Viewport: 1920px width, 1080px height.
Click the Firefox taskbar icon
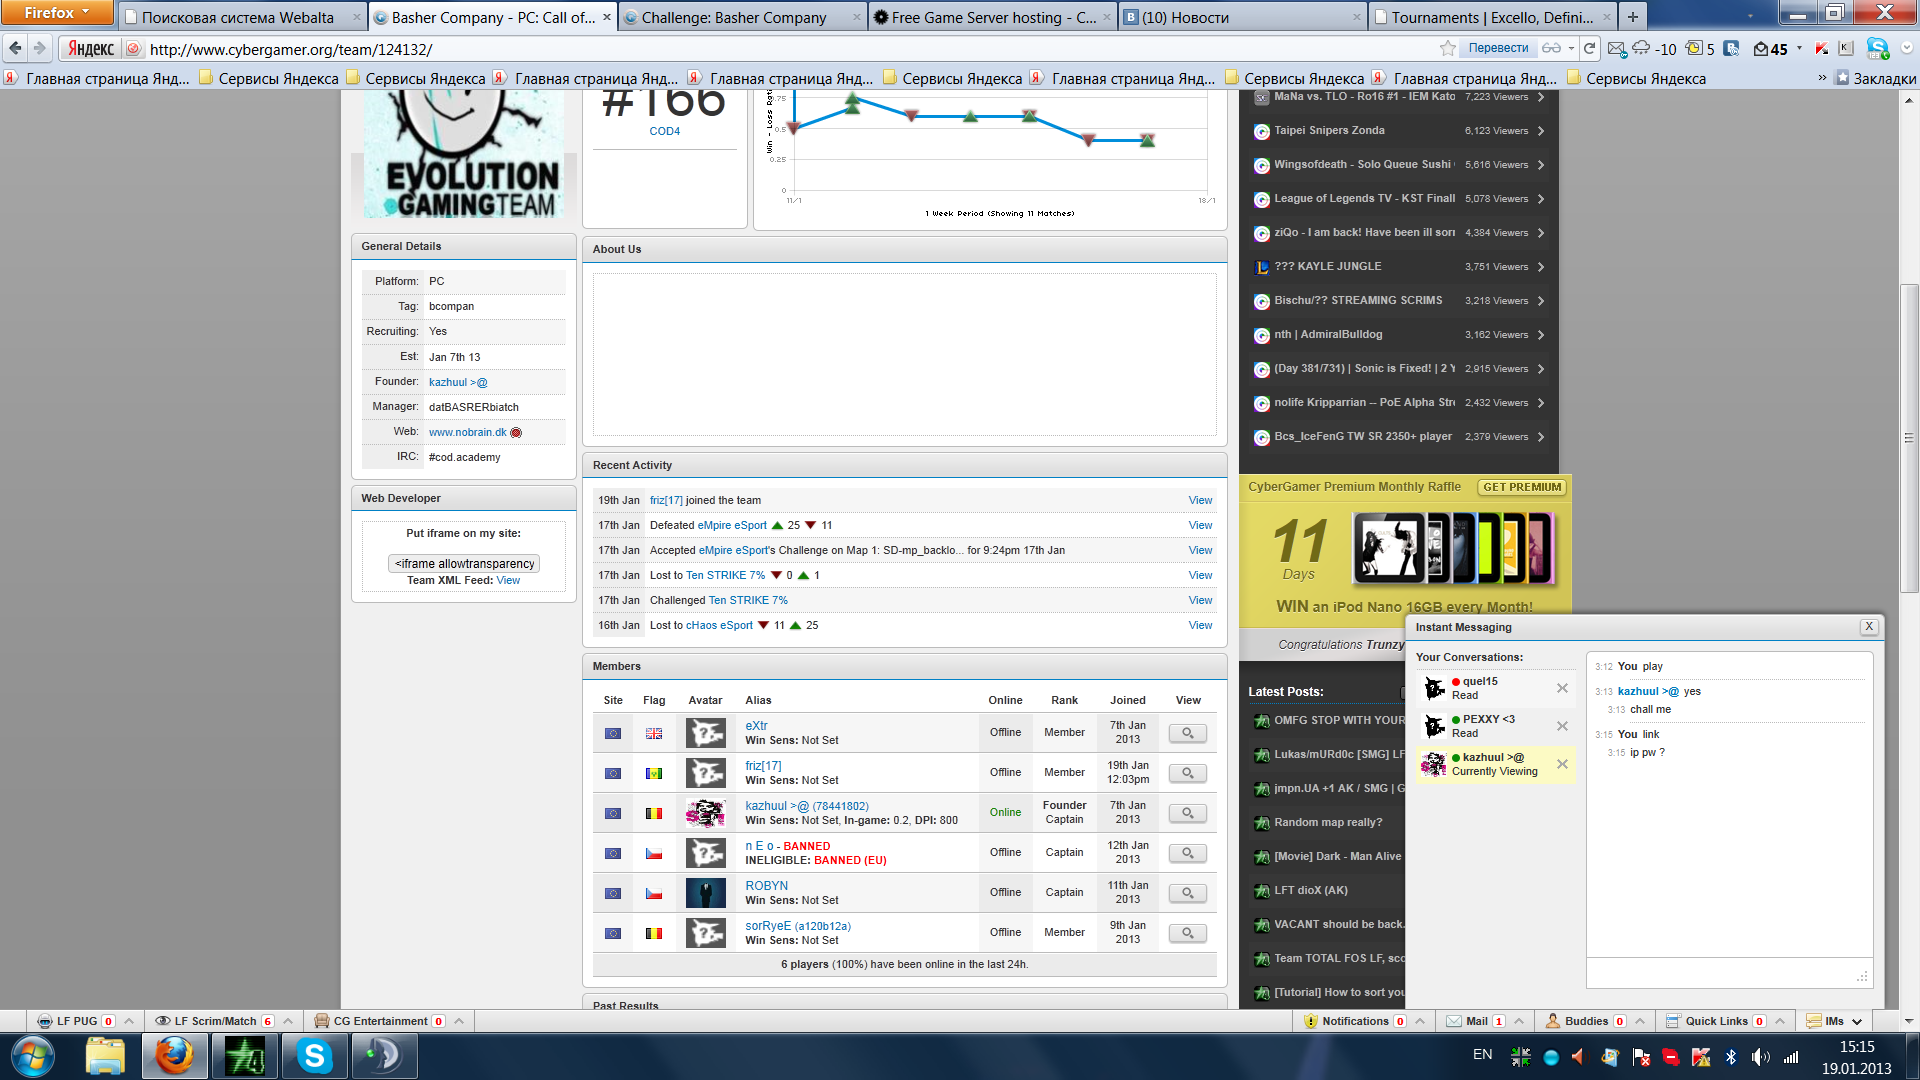pyautogui.click(x=174, y=1056)
